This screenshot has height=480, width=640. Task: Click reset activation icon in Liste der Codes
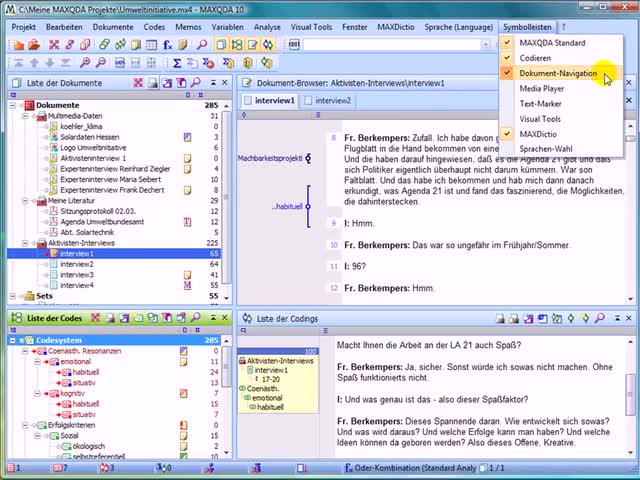coord(96,318)
